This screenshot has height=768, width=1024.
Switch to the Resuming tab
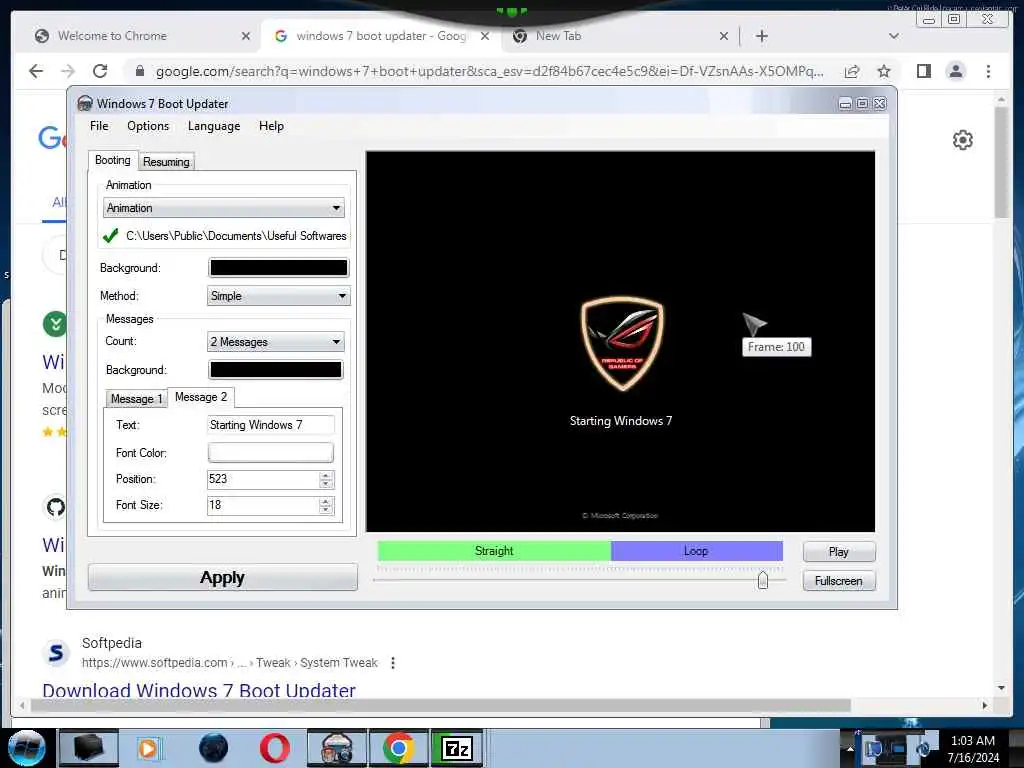pos(166,162)
